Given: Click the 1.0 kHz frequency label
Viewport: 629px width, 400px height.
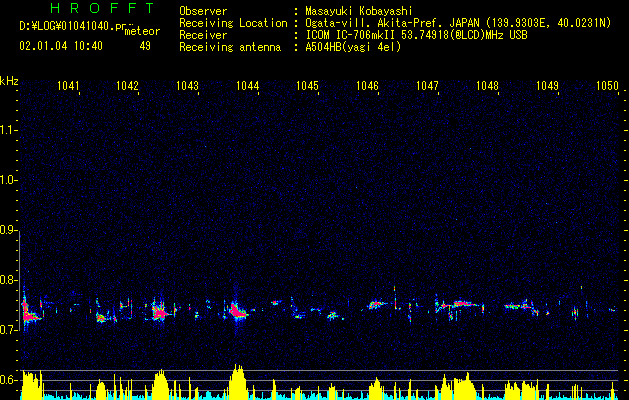Looking at the screenshot, I should (9, 180).
